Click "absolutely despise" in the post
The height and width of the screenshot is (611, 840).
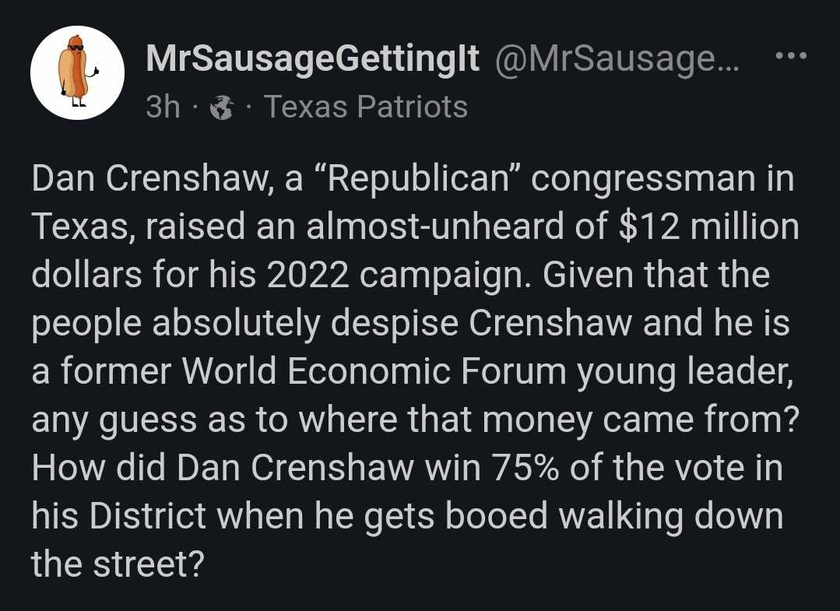pos(305,323)
